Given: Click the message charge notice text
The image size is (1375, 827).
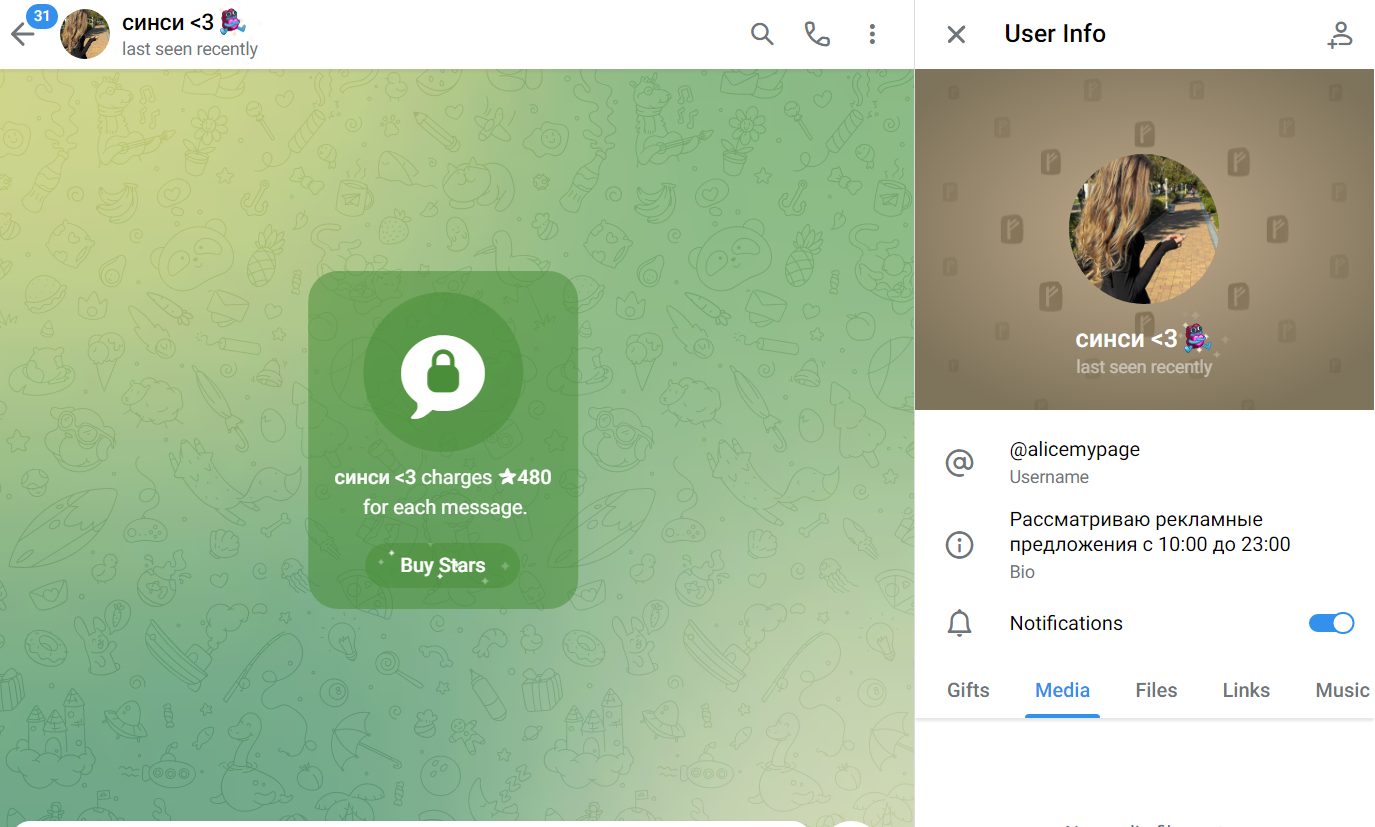Looking at the screenshot, I should click(443, 492).
